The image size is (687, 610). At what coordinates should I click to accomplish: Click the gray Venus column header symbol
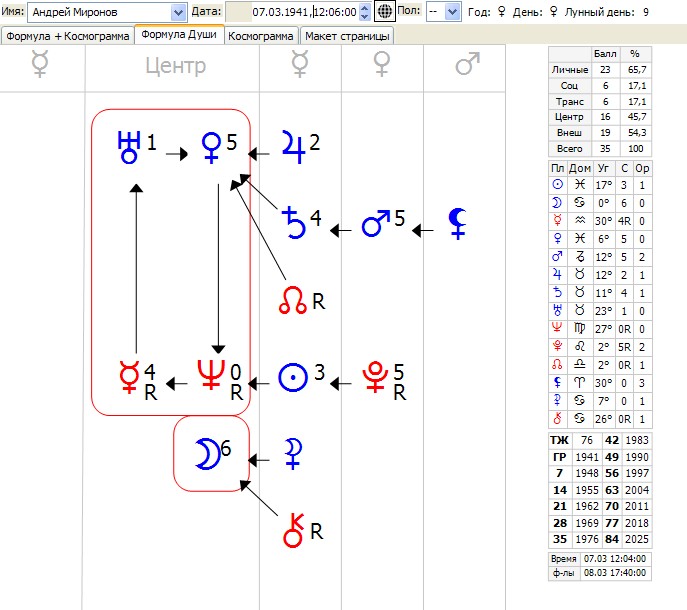(x=382, y=64)
